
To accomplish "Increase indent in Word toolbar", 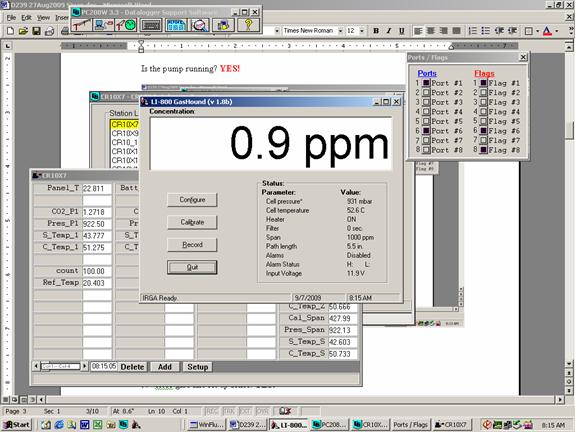I will 512,31.
